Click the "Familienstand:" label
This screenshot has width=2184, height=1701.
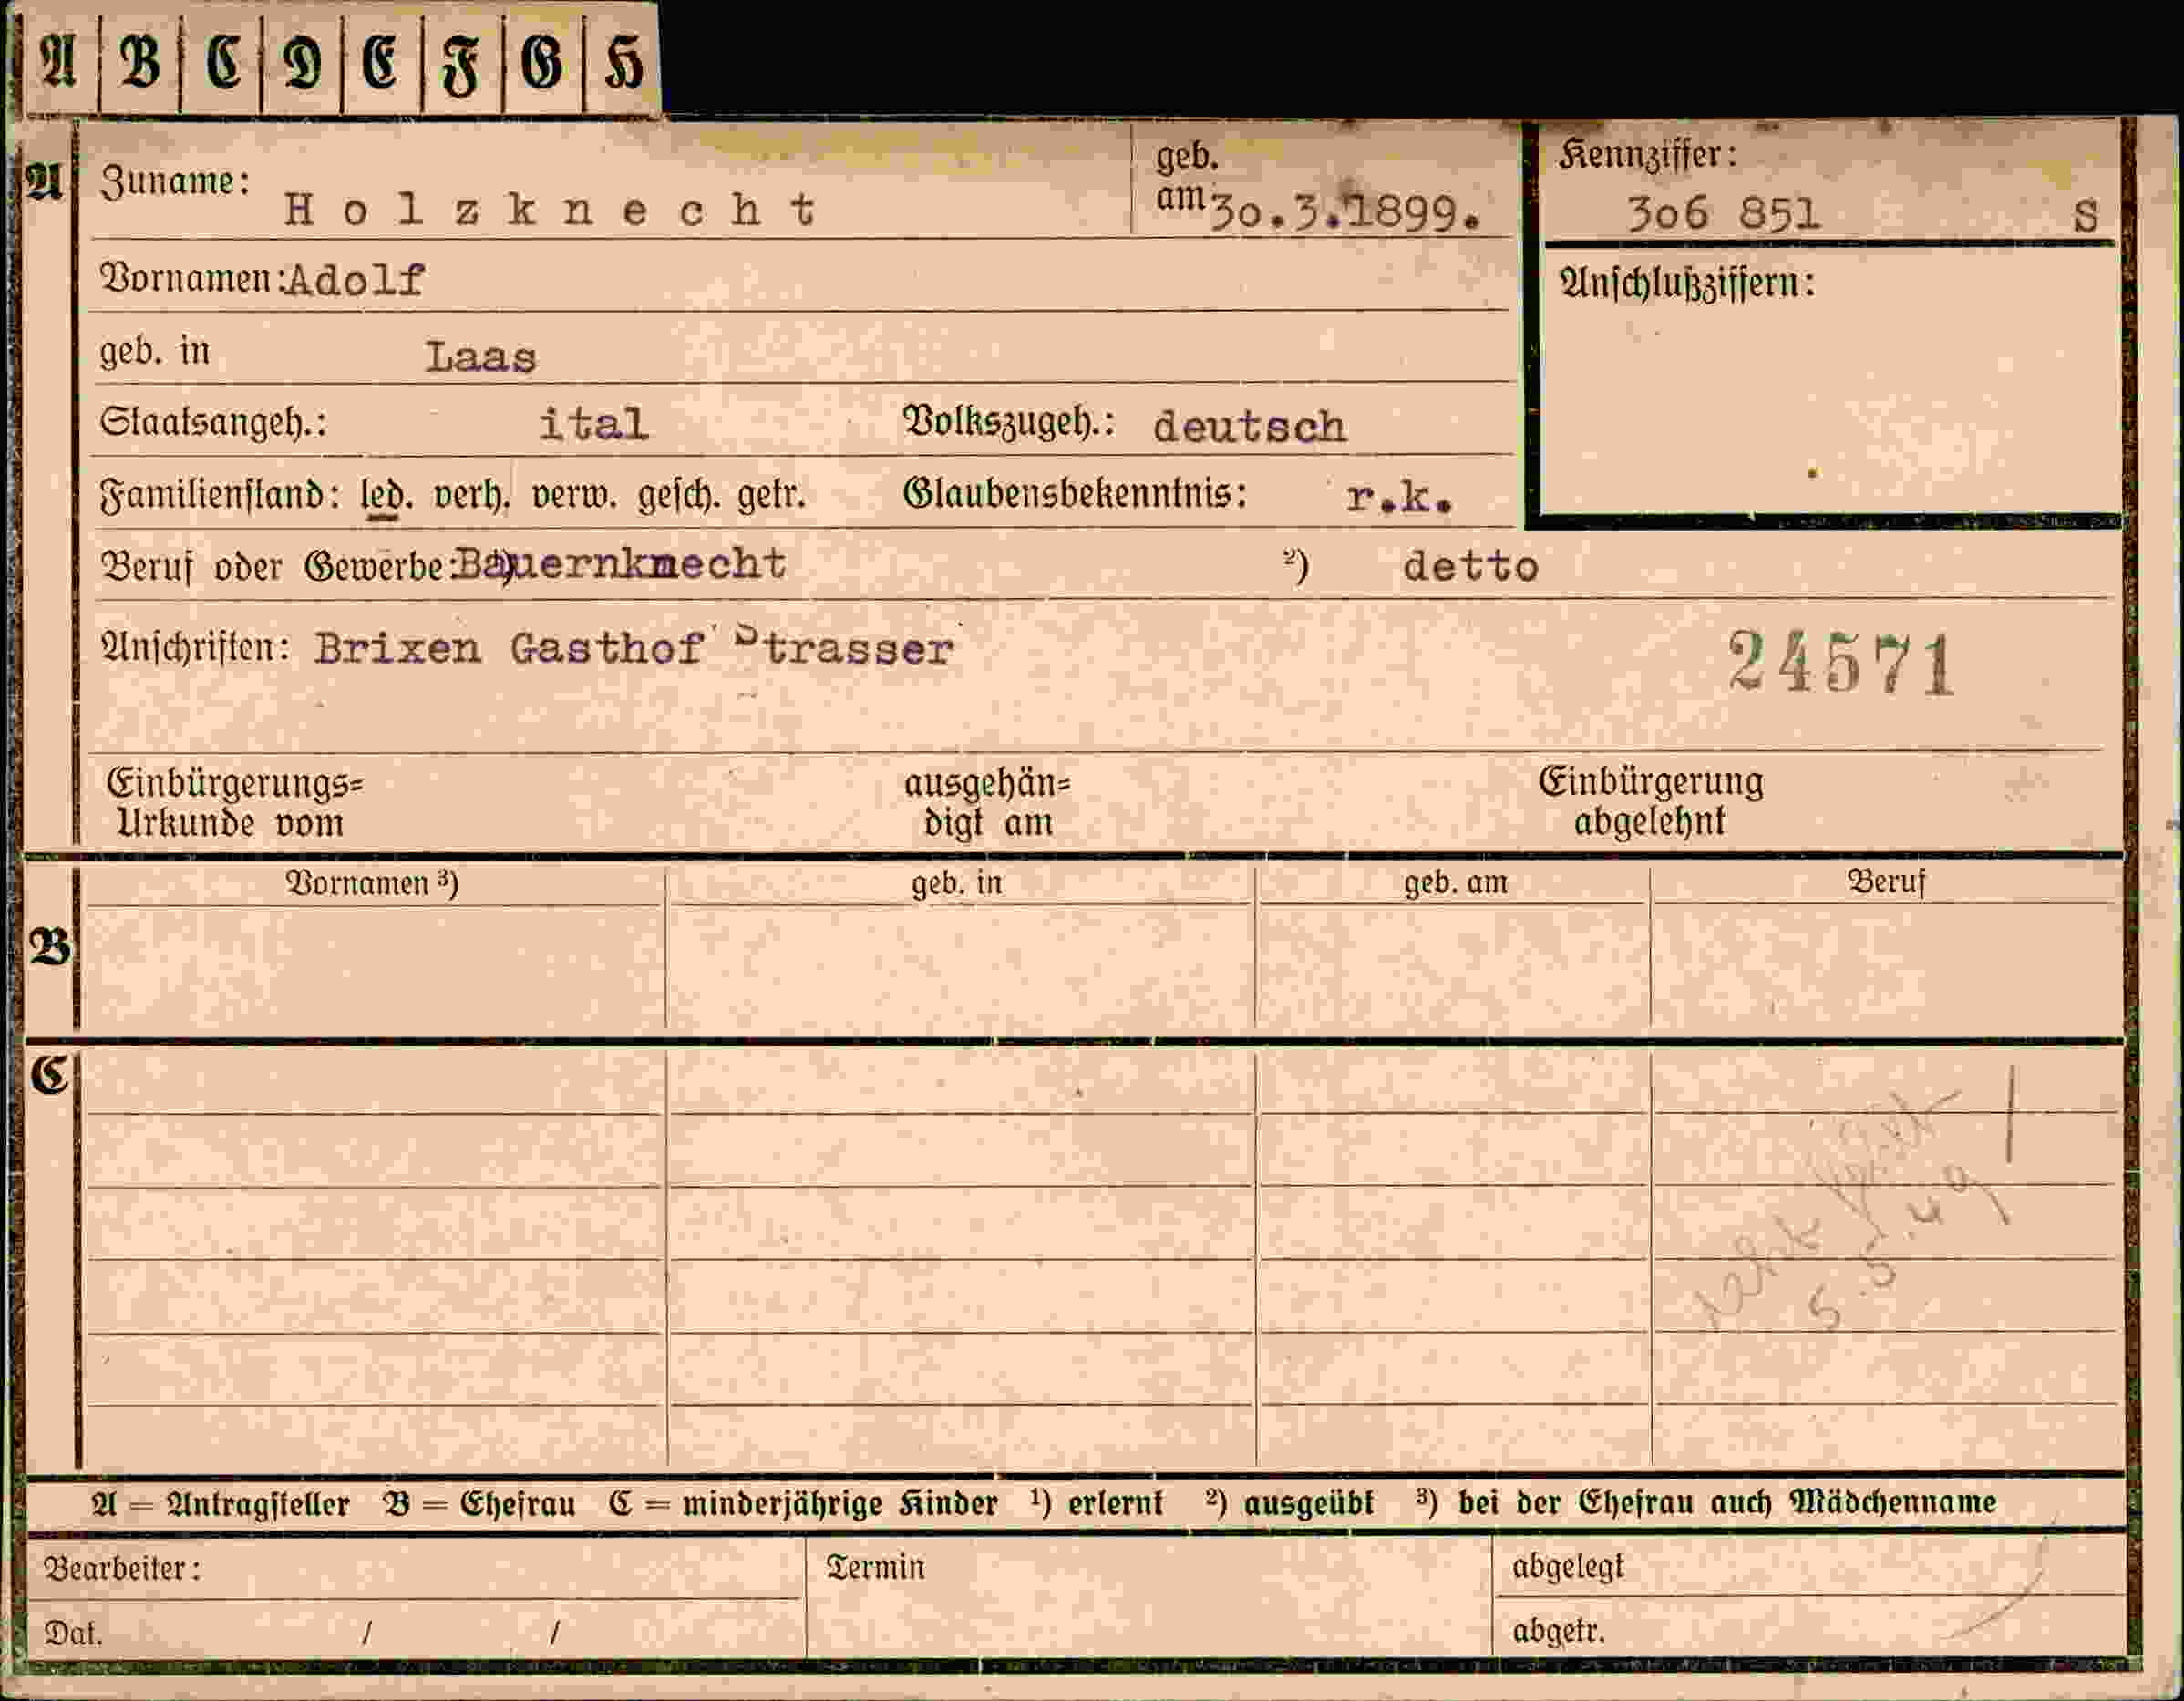click(x=220, y=496)
